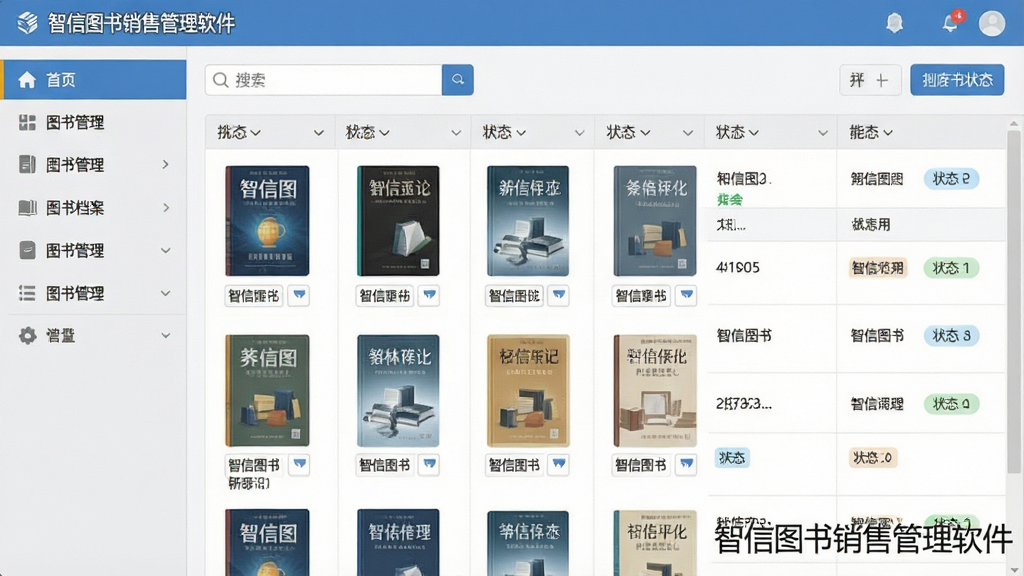Image resolution: width=1024 pixels, height=576 pixels.
Task: Click the blue button ending in 书状态
Action: click(957, 80)
